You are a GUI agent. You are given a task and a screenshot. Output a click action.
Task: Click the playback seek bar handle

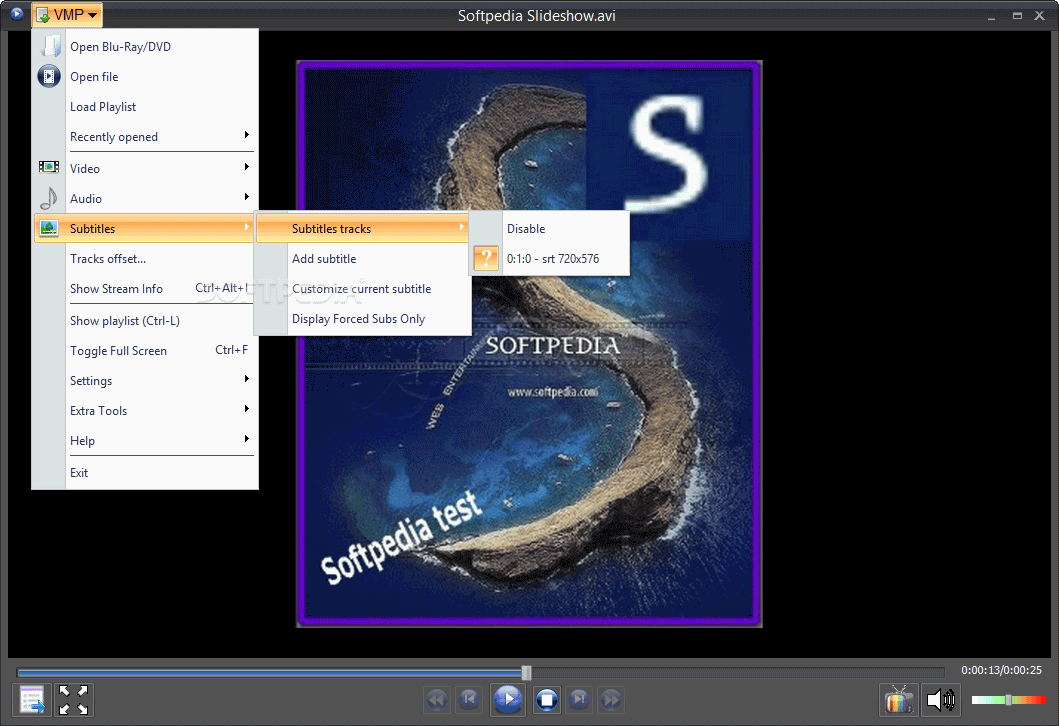click(x=526, y=672)
